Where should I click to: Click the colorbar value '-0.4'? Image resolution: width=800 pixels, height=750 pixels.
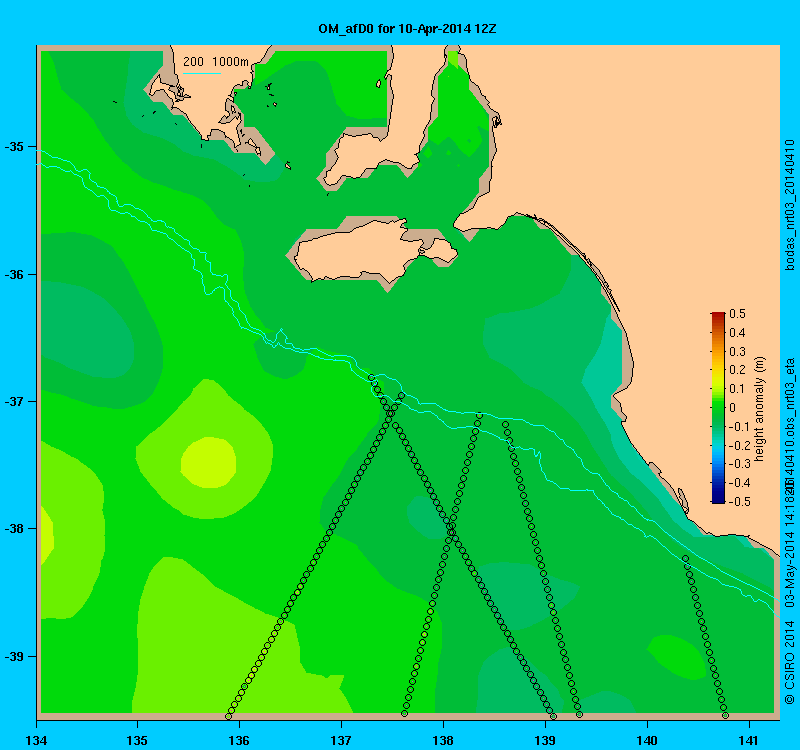tap(738, 483)
